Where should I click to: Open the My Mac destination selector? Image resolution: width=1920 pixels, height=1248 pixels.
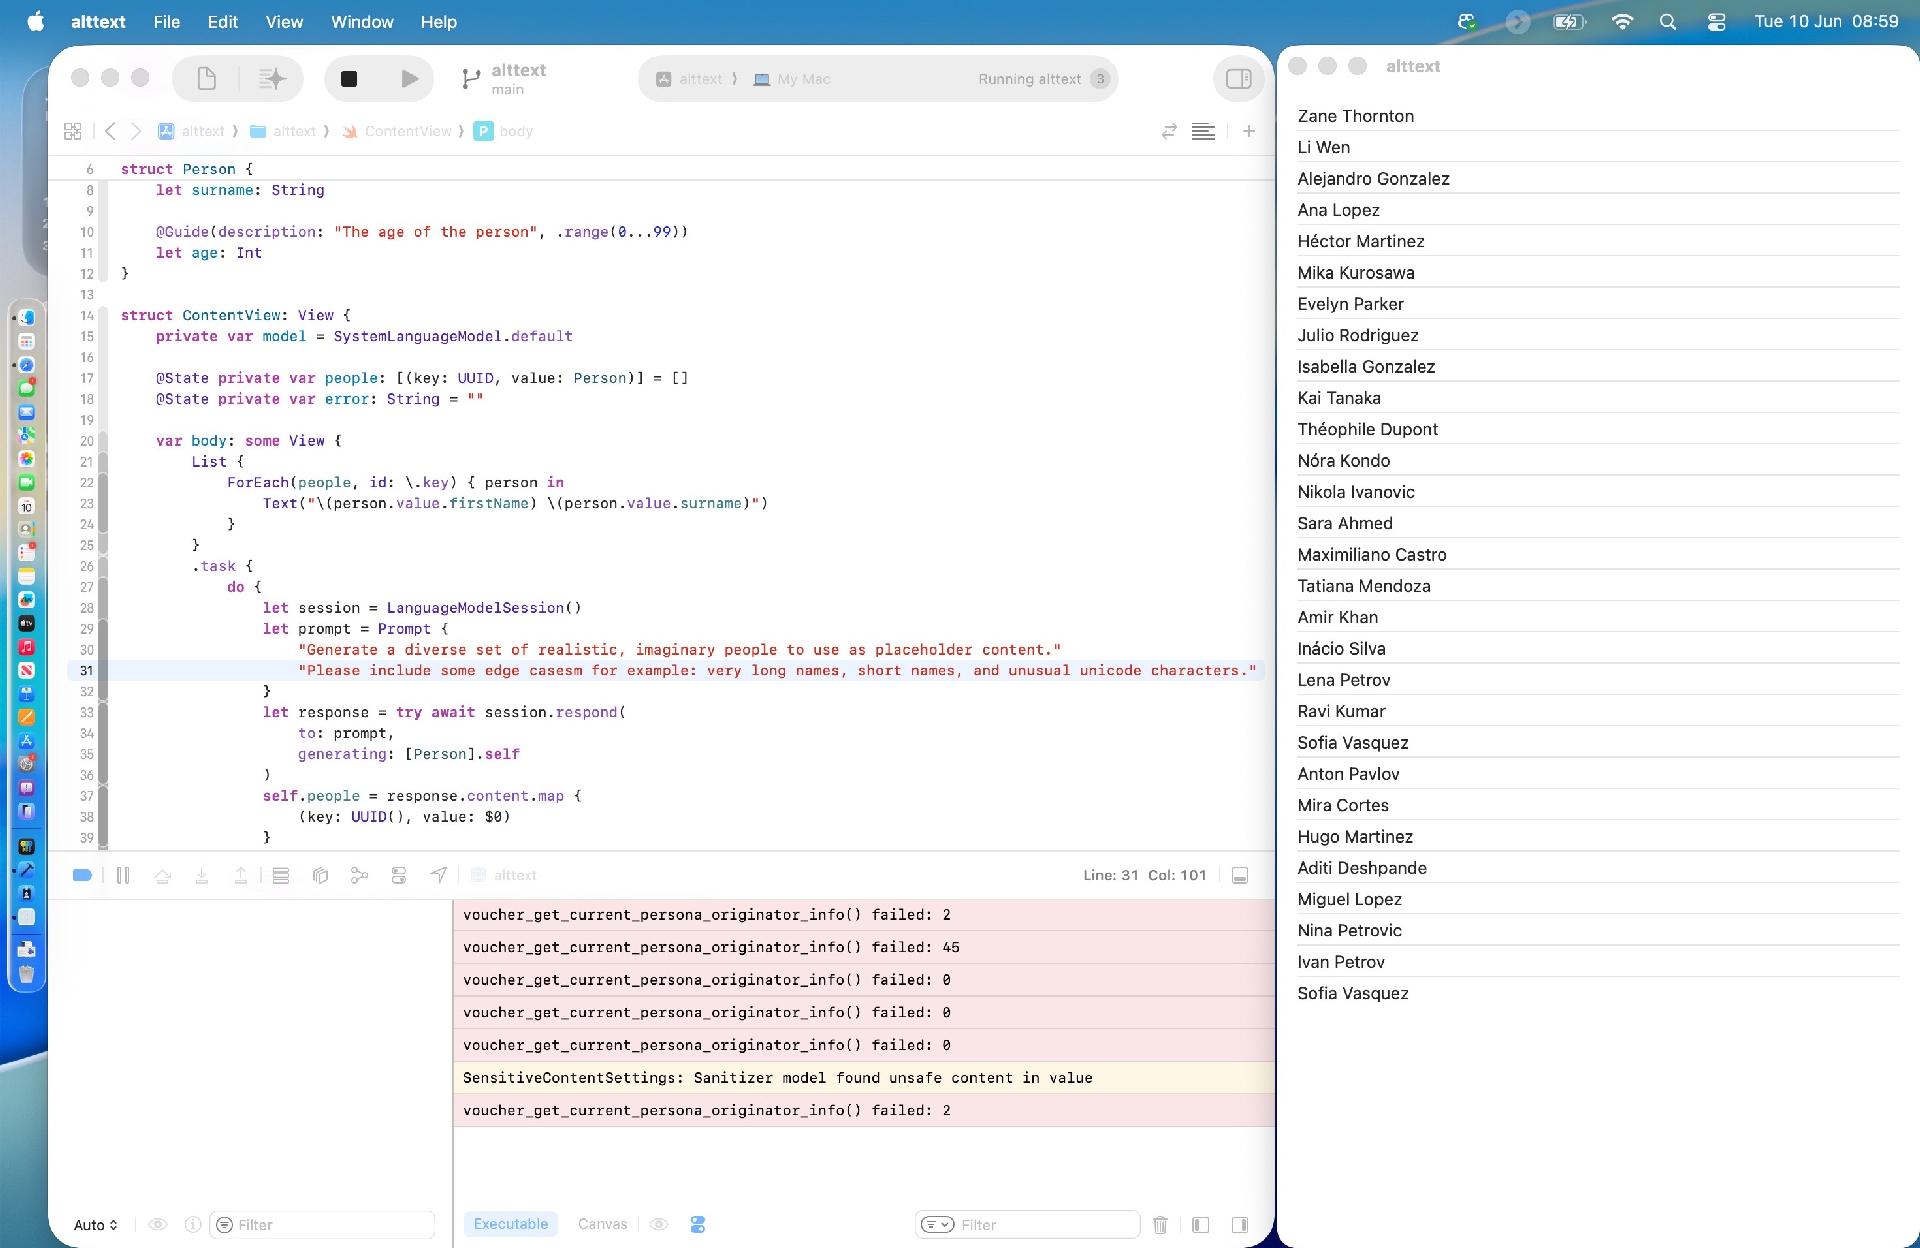point(792,79)
